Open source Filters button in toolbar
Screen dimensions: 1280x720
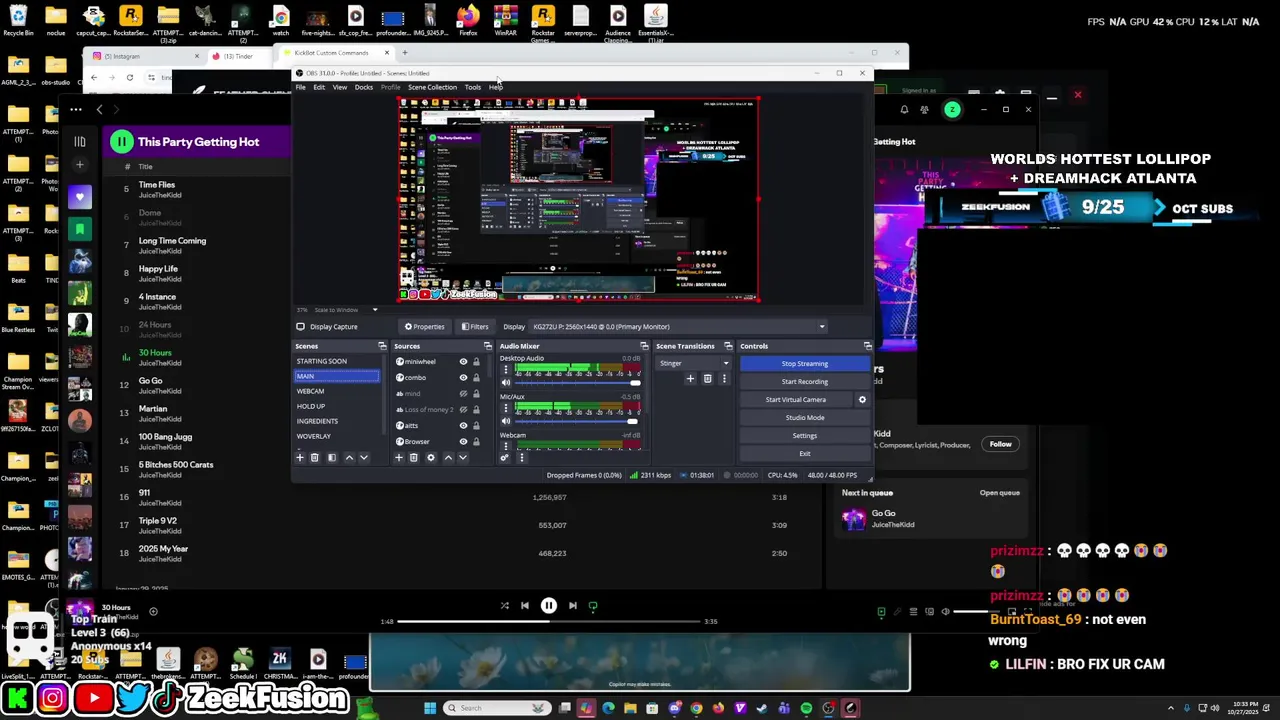[x=475, y=327]
